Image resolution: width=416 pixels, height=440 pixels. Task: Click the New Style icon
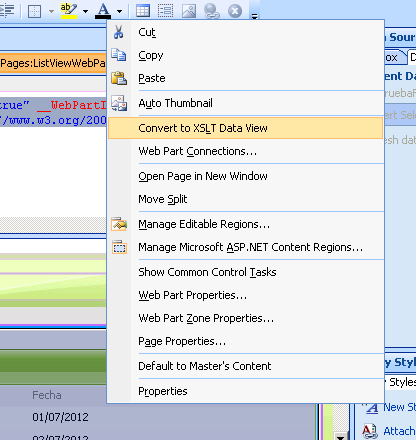[x=370, y=407]
